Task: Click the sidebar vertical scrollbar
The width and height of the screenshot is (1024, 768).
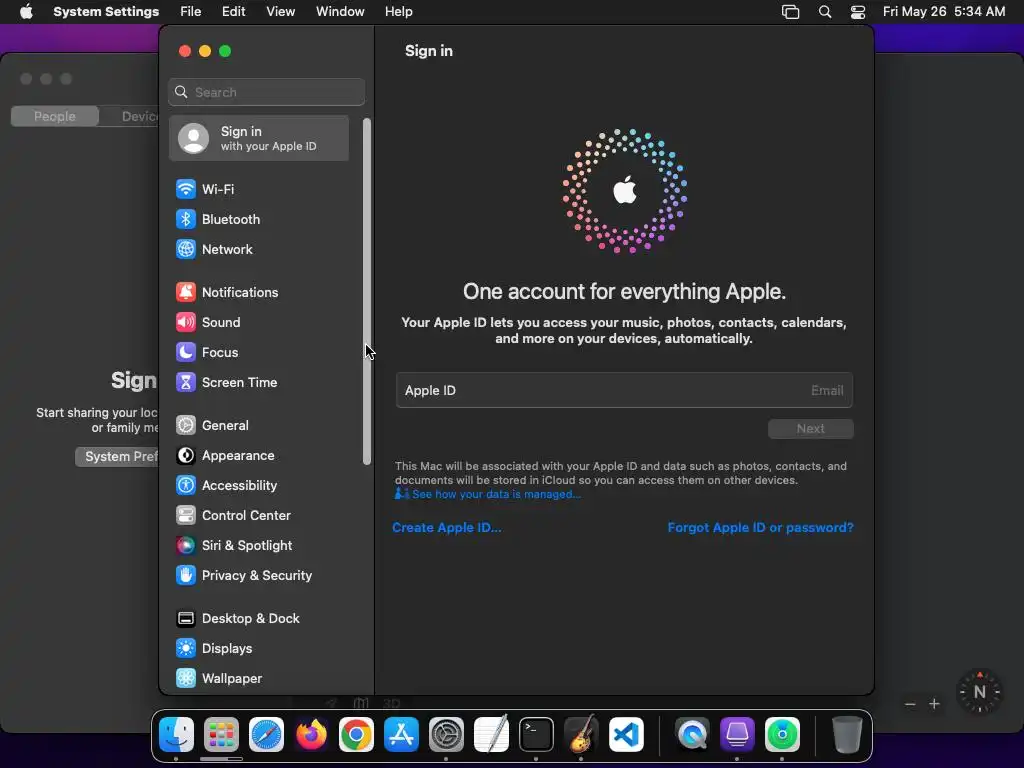Action: pos(367,292)
